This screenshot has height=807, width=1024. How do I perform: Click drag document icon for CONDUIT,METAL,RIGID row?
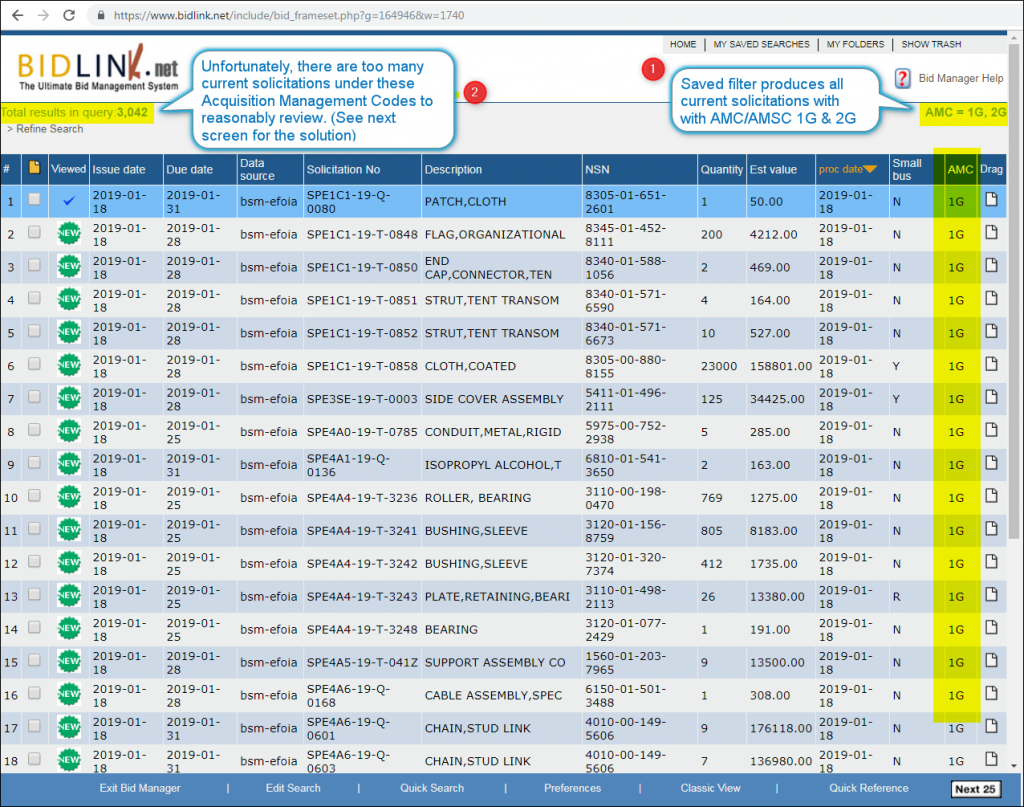coord(991,430)
